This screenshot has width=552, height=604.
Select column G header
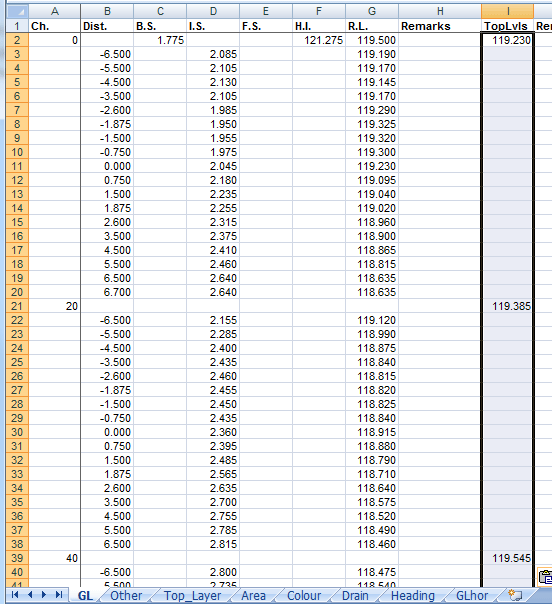372,12
